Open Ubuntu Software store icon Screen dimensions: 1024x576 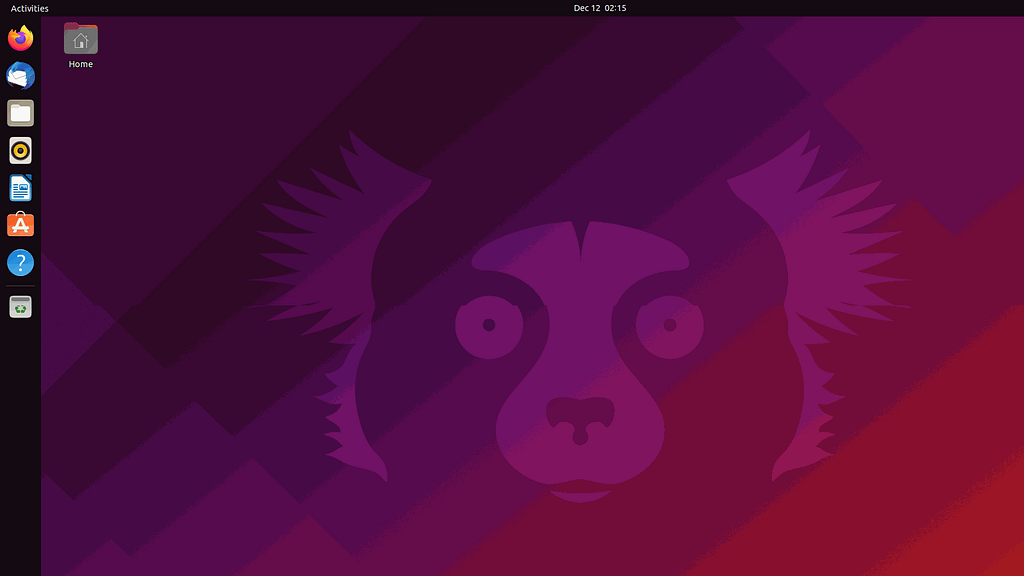20,225
